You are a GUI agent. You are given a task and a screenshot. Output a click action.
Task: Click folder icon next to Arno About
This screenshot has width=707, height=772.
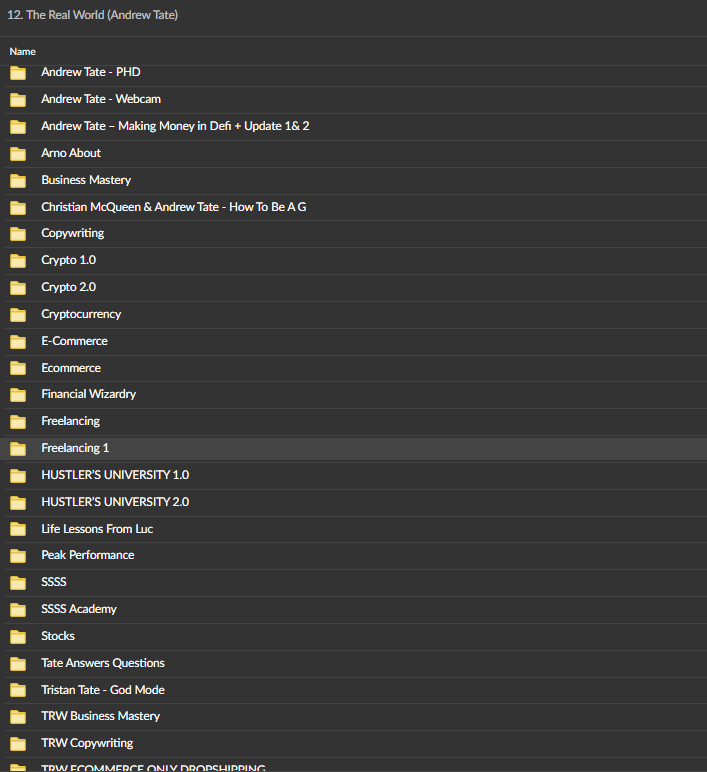tap(18, 154)
